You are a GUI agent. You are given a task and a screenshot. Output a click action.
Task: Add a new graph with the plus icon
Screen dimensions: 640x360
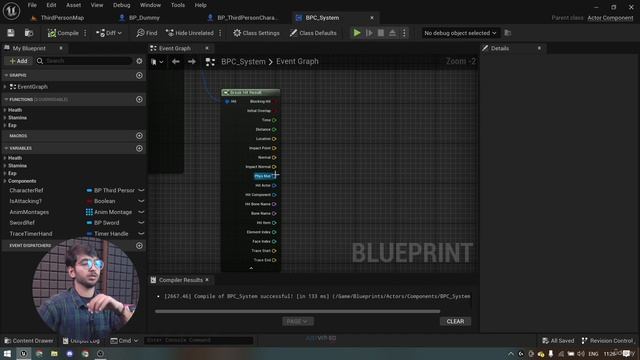click(x=139, y=75)
